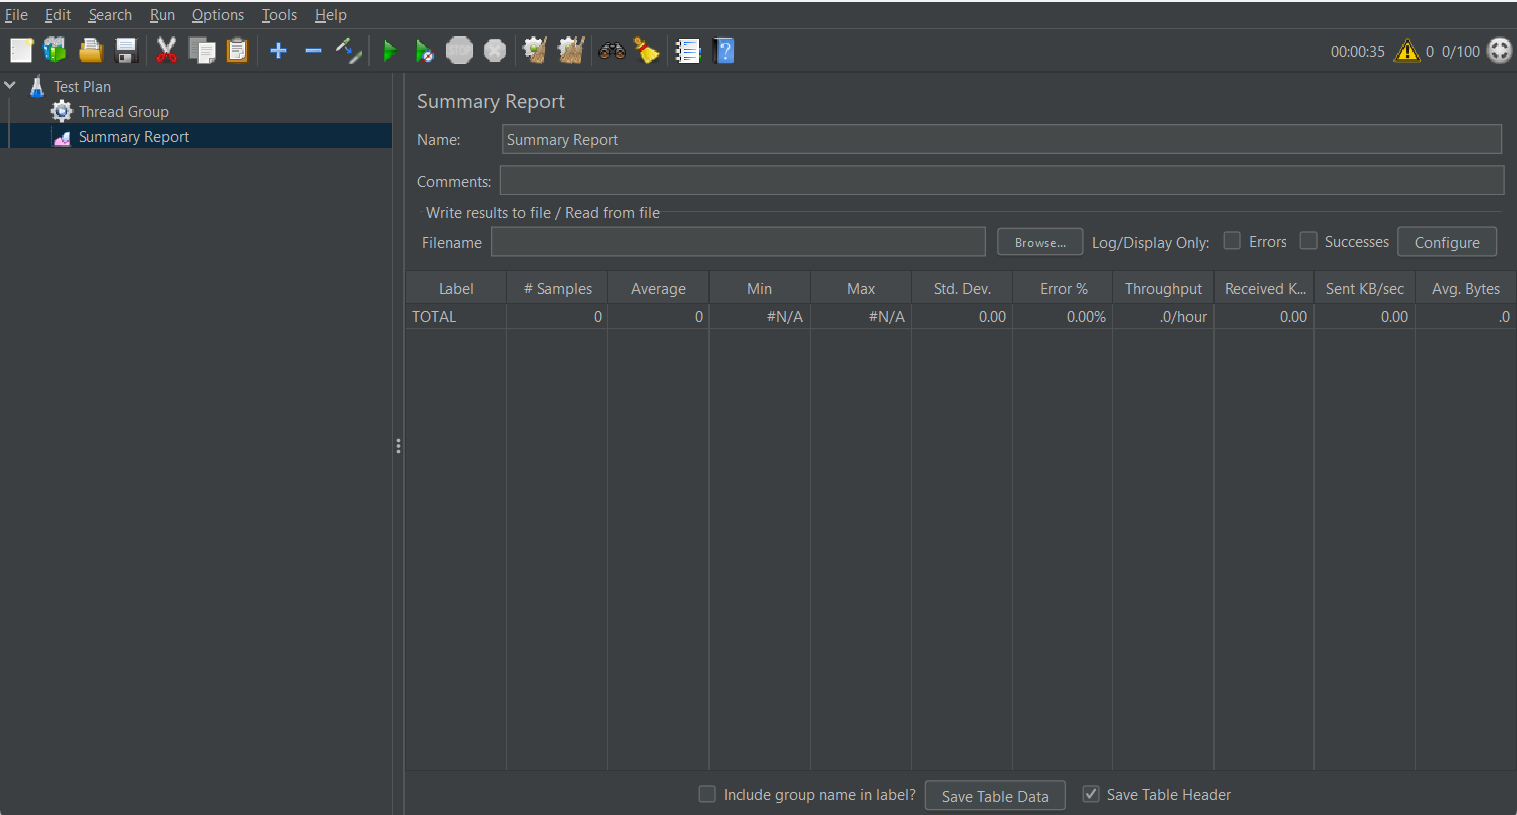Click the Shutdown test icon

[495, 50]
